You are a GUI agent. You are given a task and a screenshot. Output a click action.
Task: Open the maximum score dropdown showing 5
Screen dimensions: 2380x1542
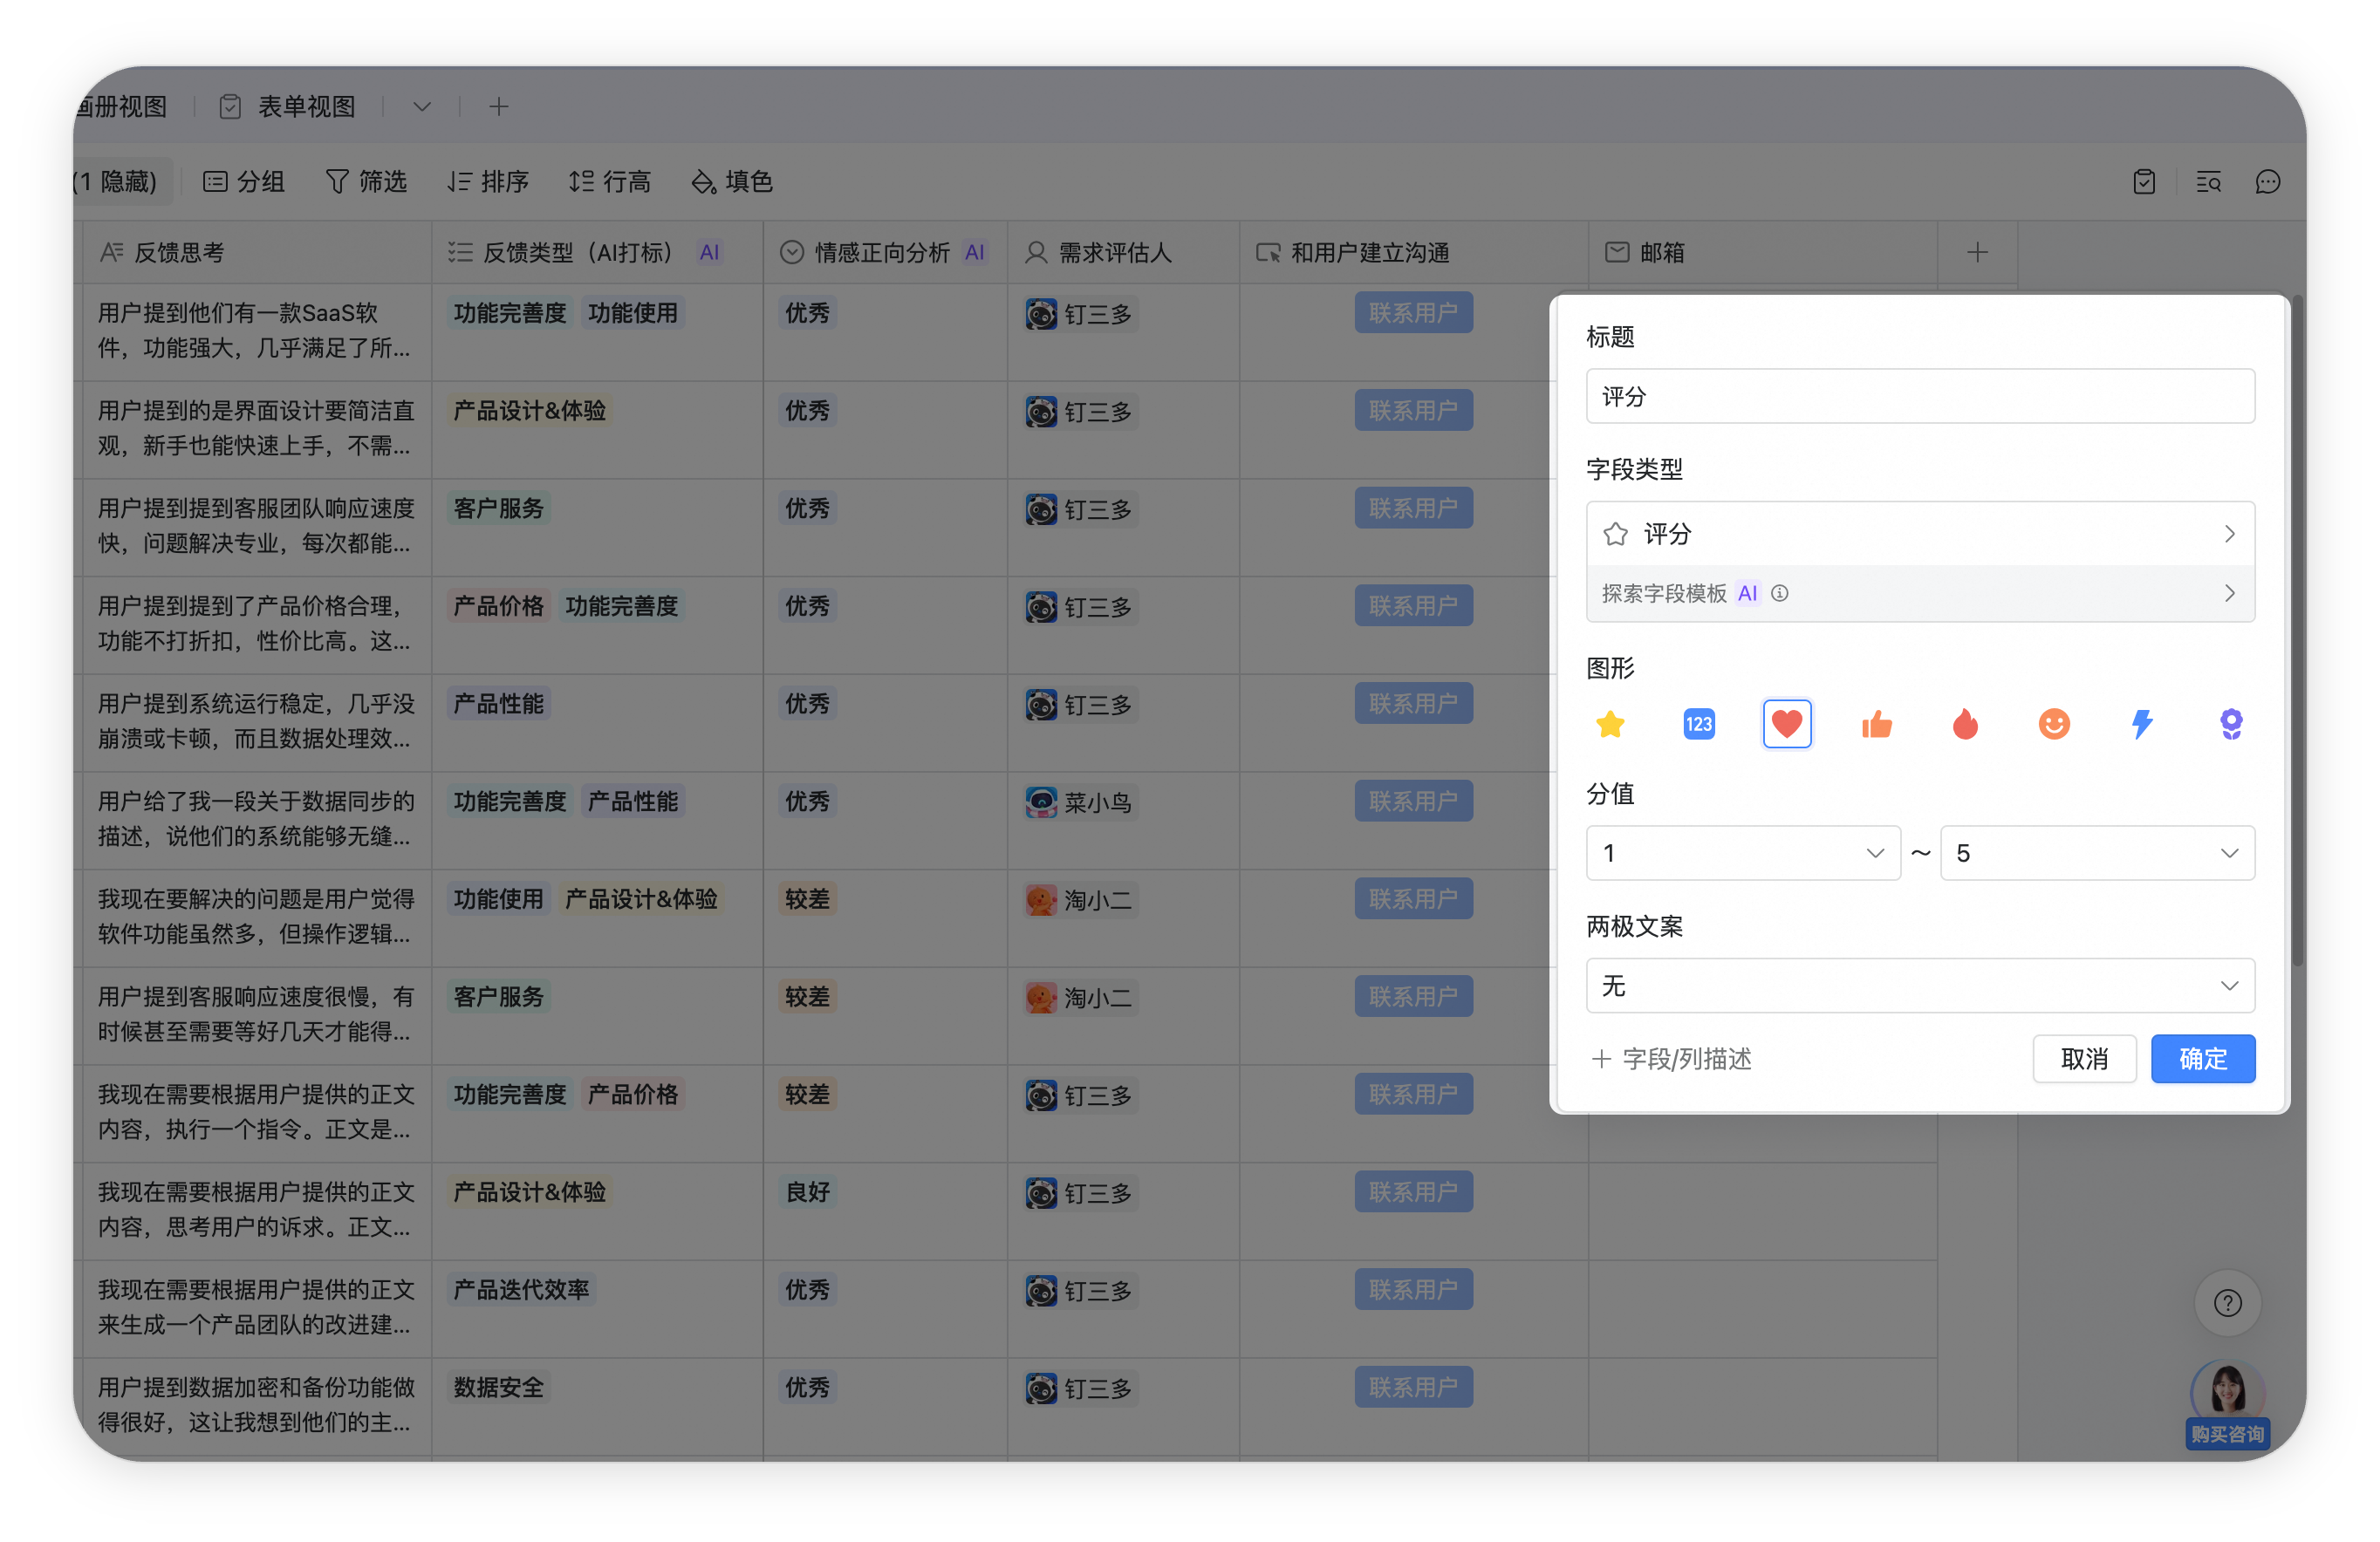pos(2097,853)
